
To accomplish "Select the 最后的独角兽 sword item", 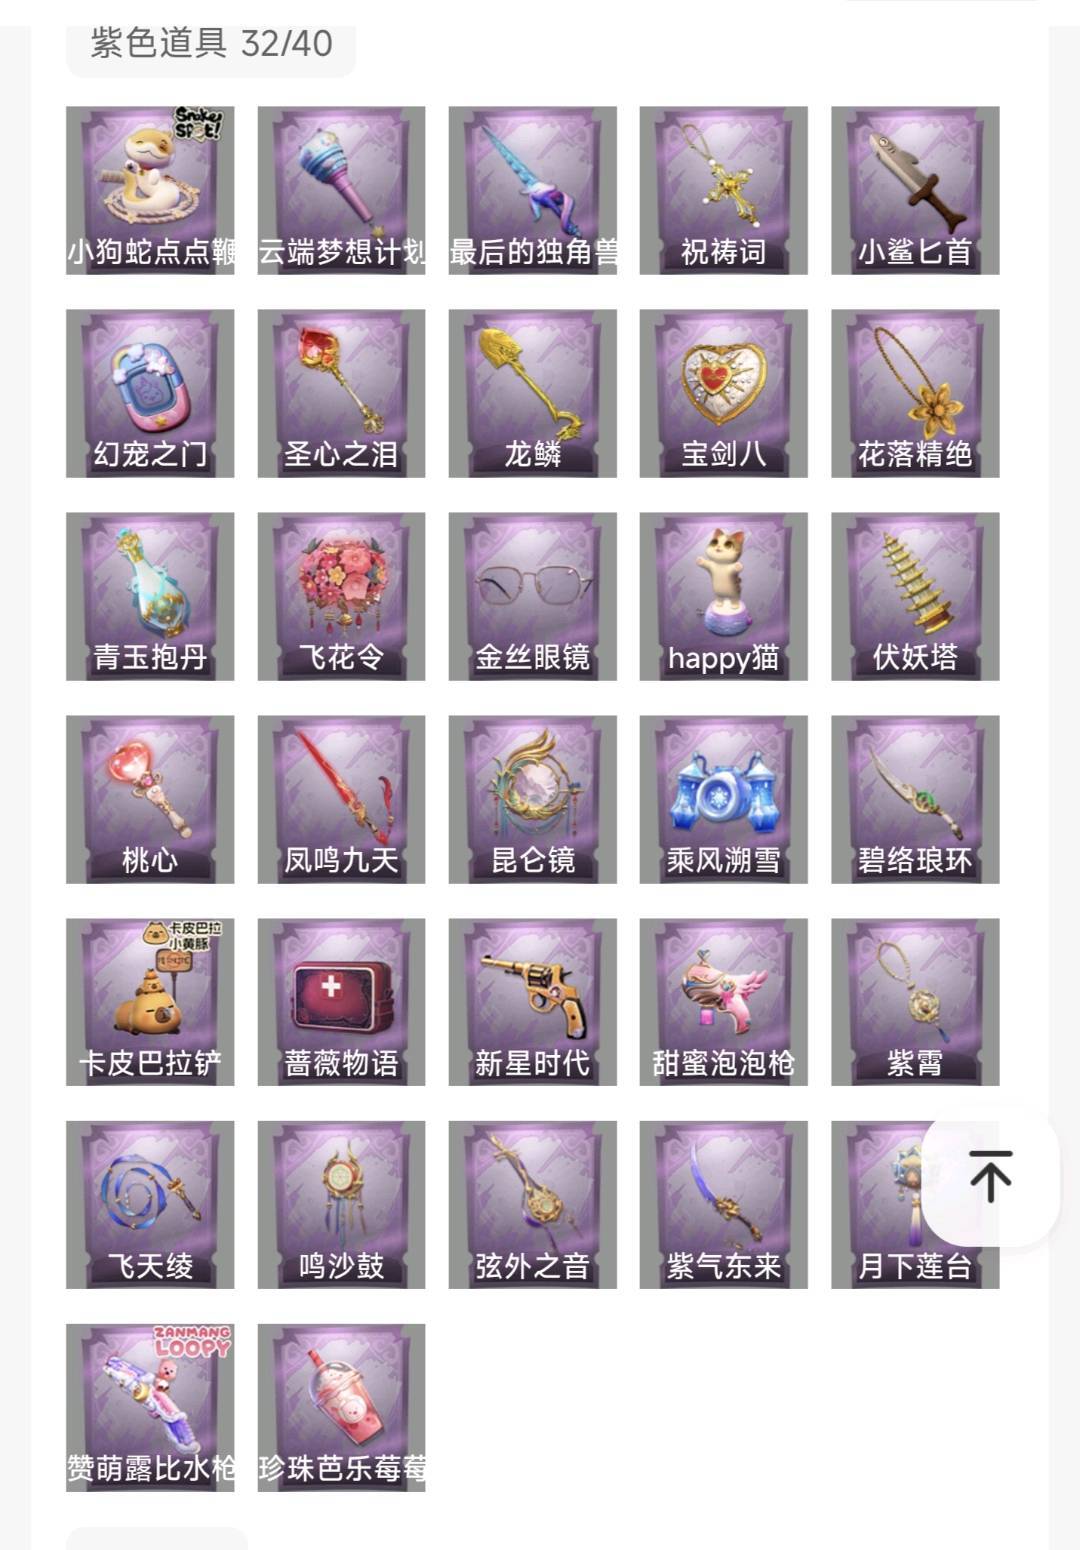I will [x=533, y=190].
